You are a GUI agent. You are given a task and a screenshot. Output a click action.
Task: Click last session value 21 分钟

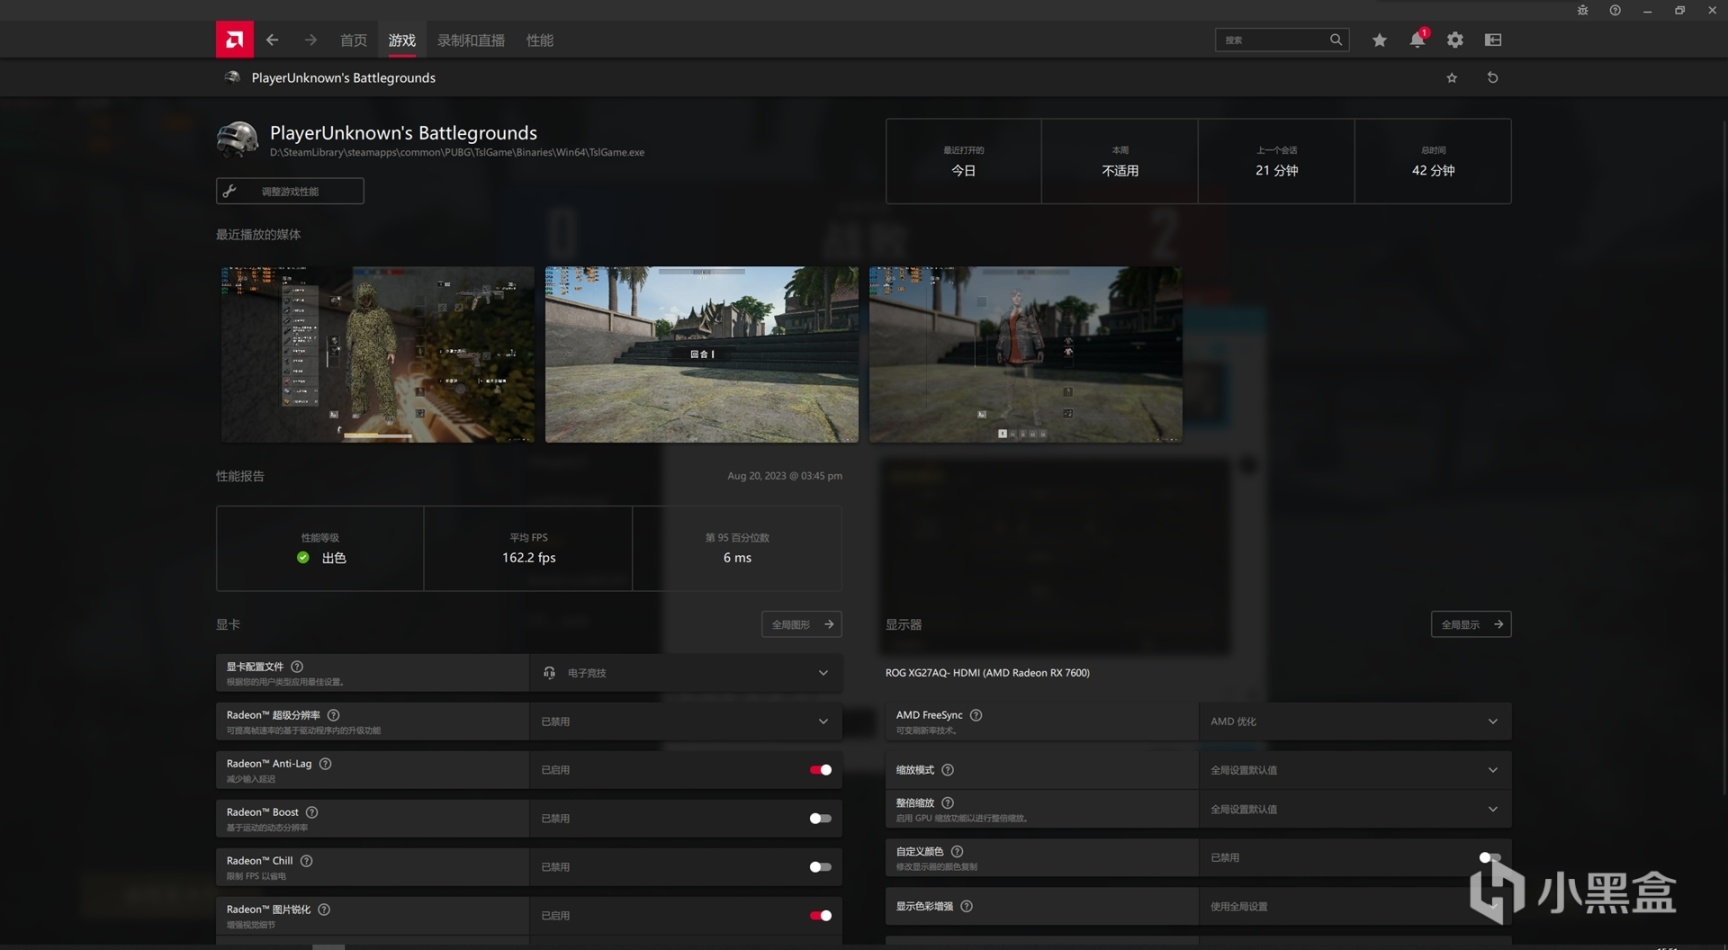(x=1277, y=171)
